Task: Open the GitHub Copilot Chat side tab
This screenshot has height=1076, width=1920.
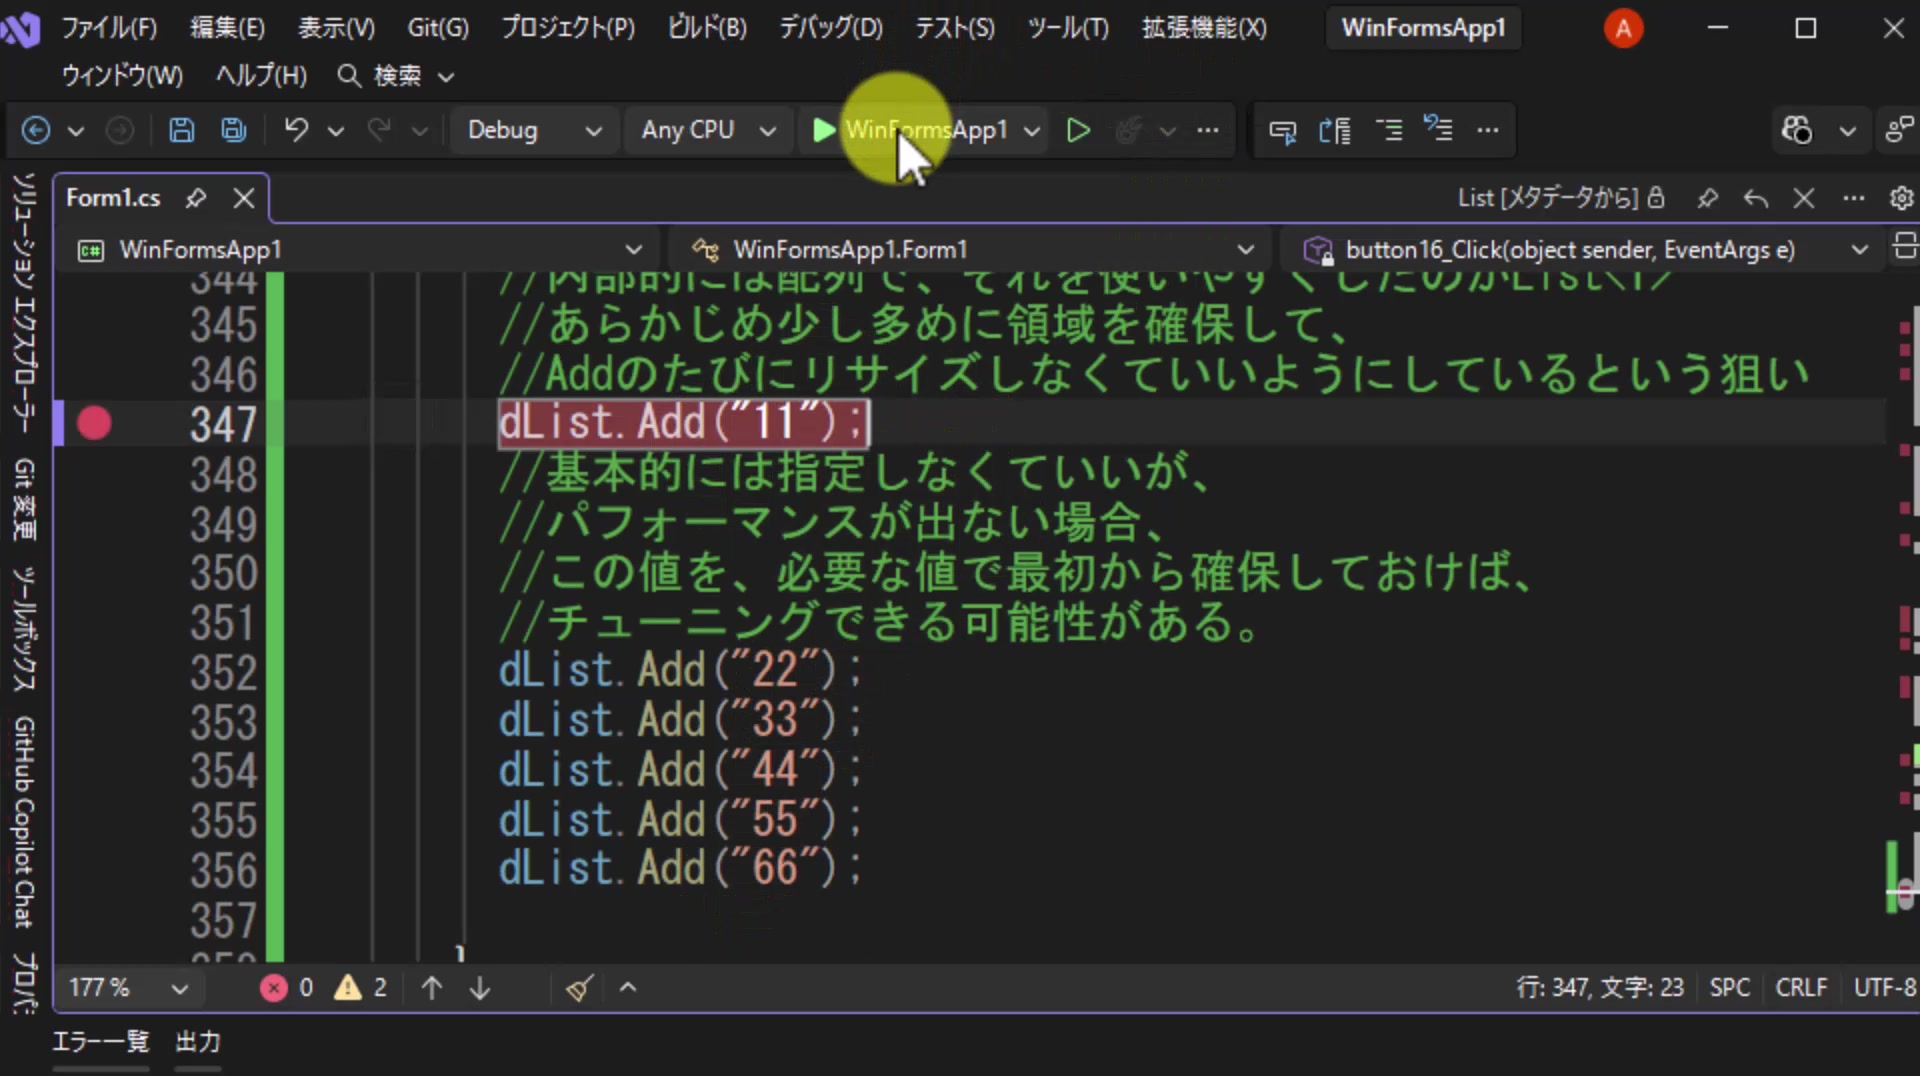Action: click(24, 822)
